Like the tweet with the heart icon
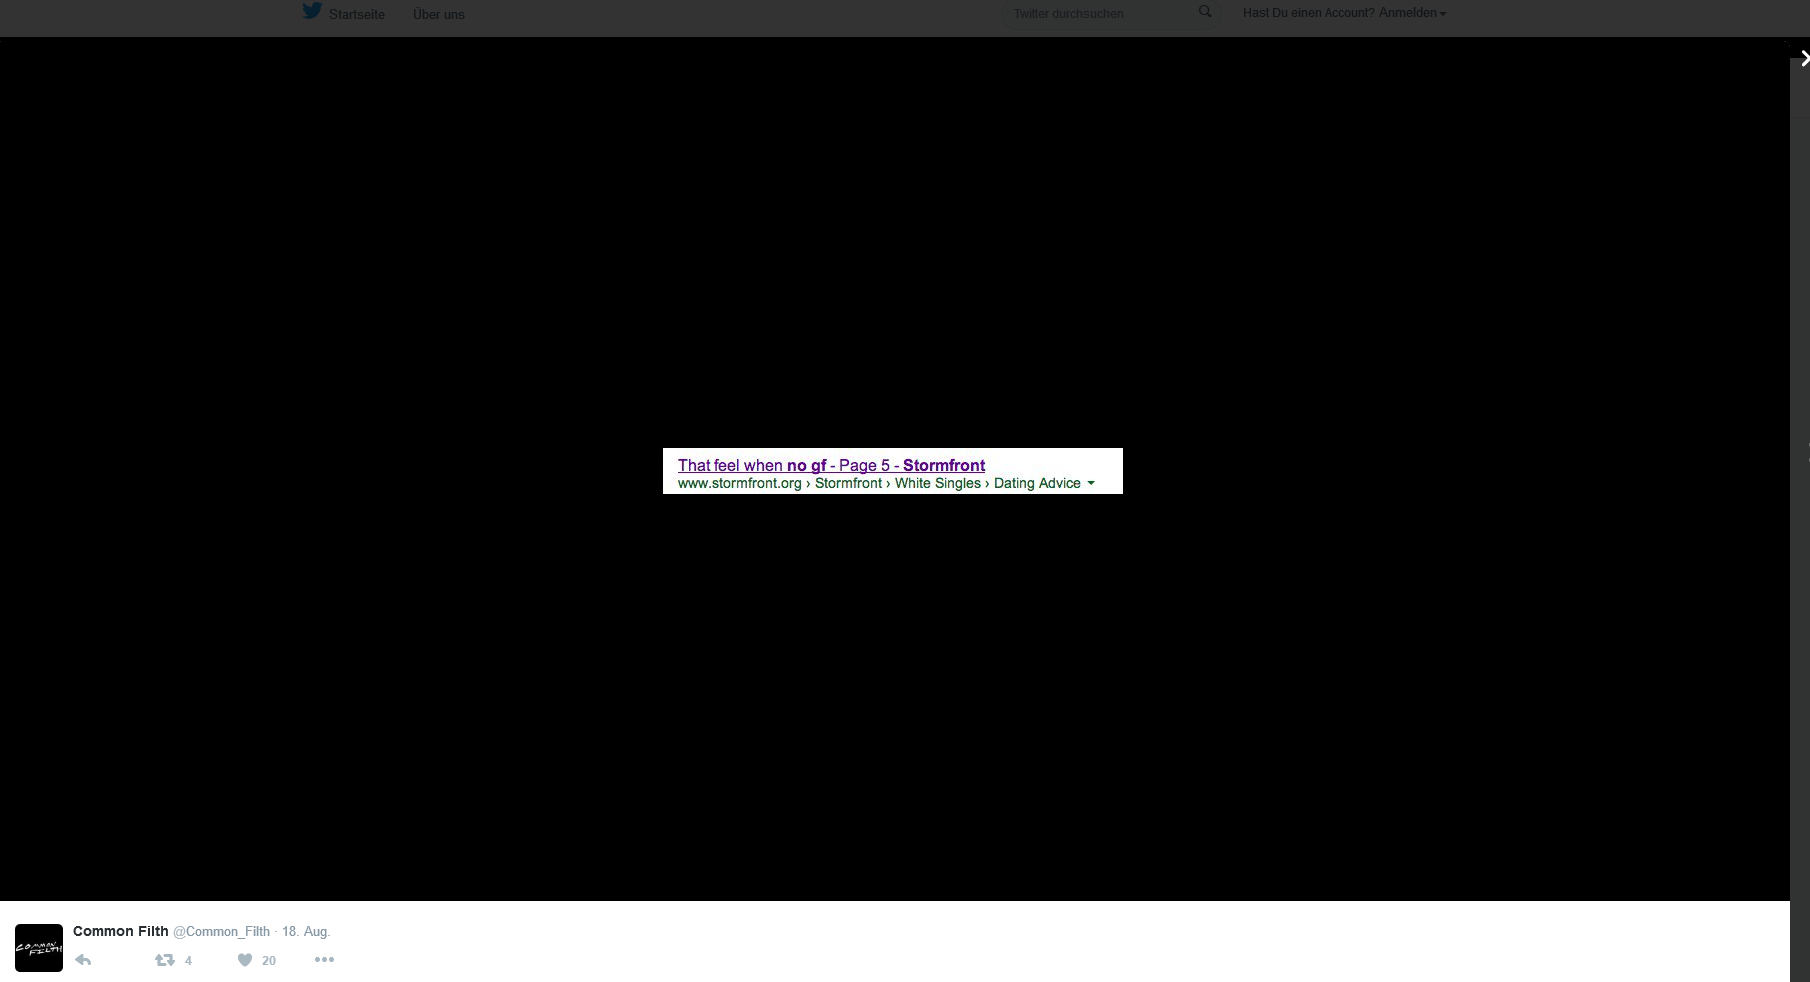1810x982 pixels. click(x=245, y=960)
